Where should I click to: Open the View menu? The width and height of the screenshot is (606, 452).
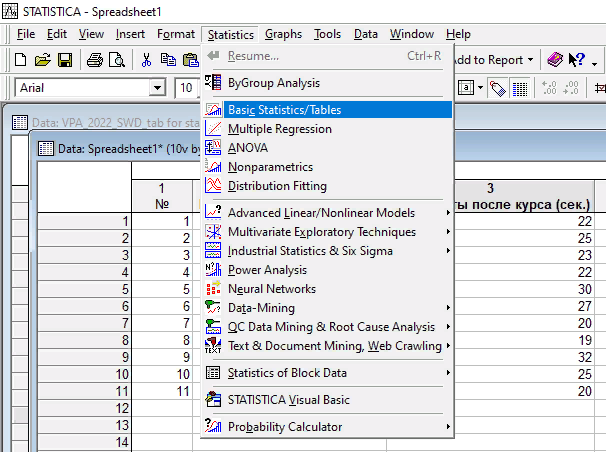point(91,34)
